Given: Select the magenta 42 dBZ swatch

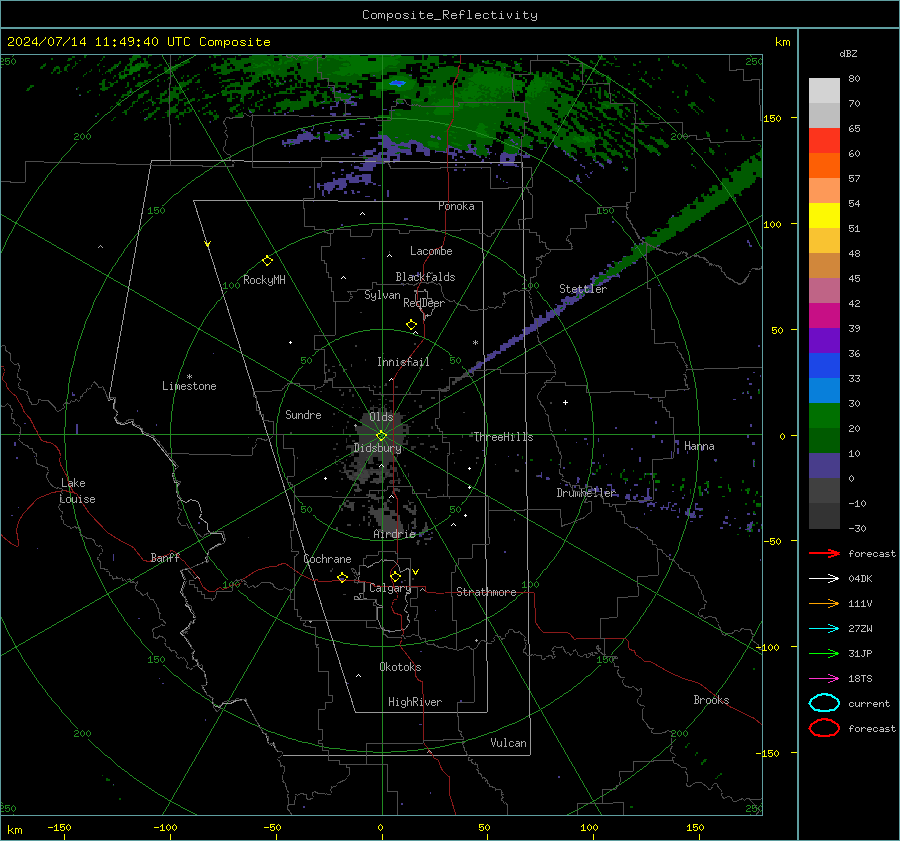Looking at the screenshot, I should point(824,315).
